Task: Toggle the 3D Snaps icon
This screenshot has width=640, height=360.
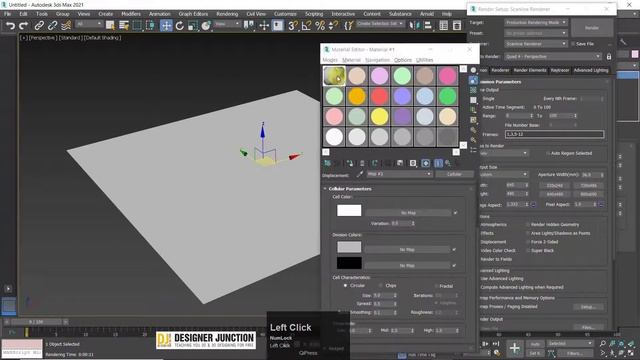Action: [x=293, y=26]
